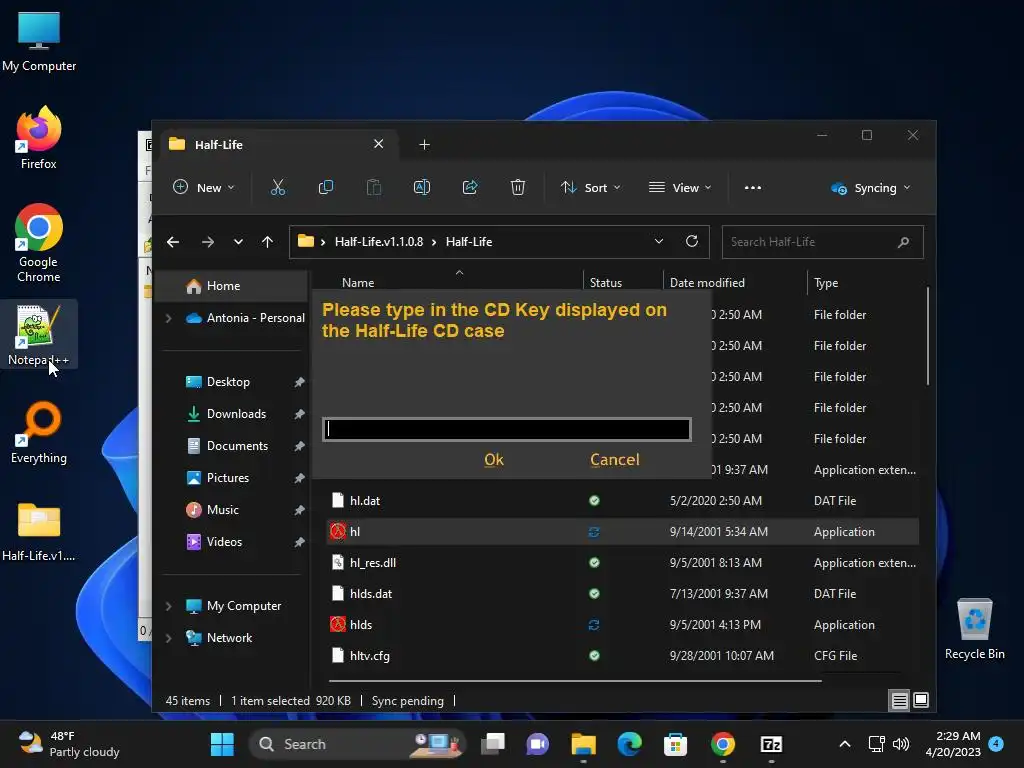1024x768 pixels.
Task: Select Google Chrome desktop icon
Action: (x=39, y=244)
